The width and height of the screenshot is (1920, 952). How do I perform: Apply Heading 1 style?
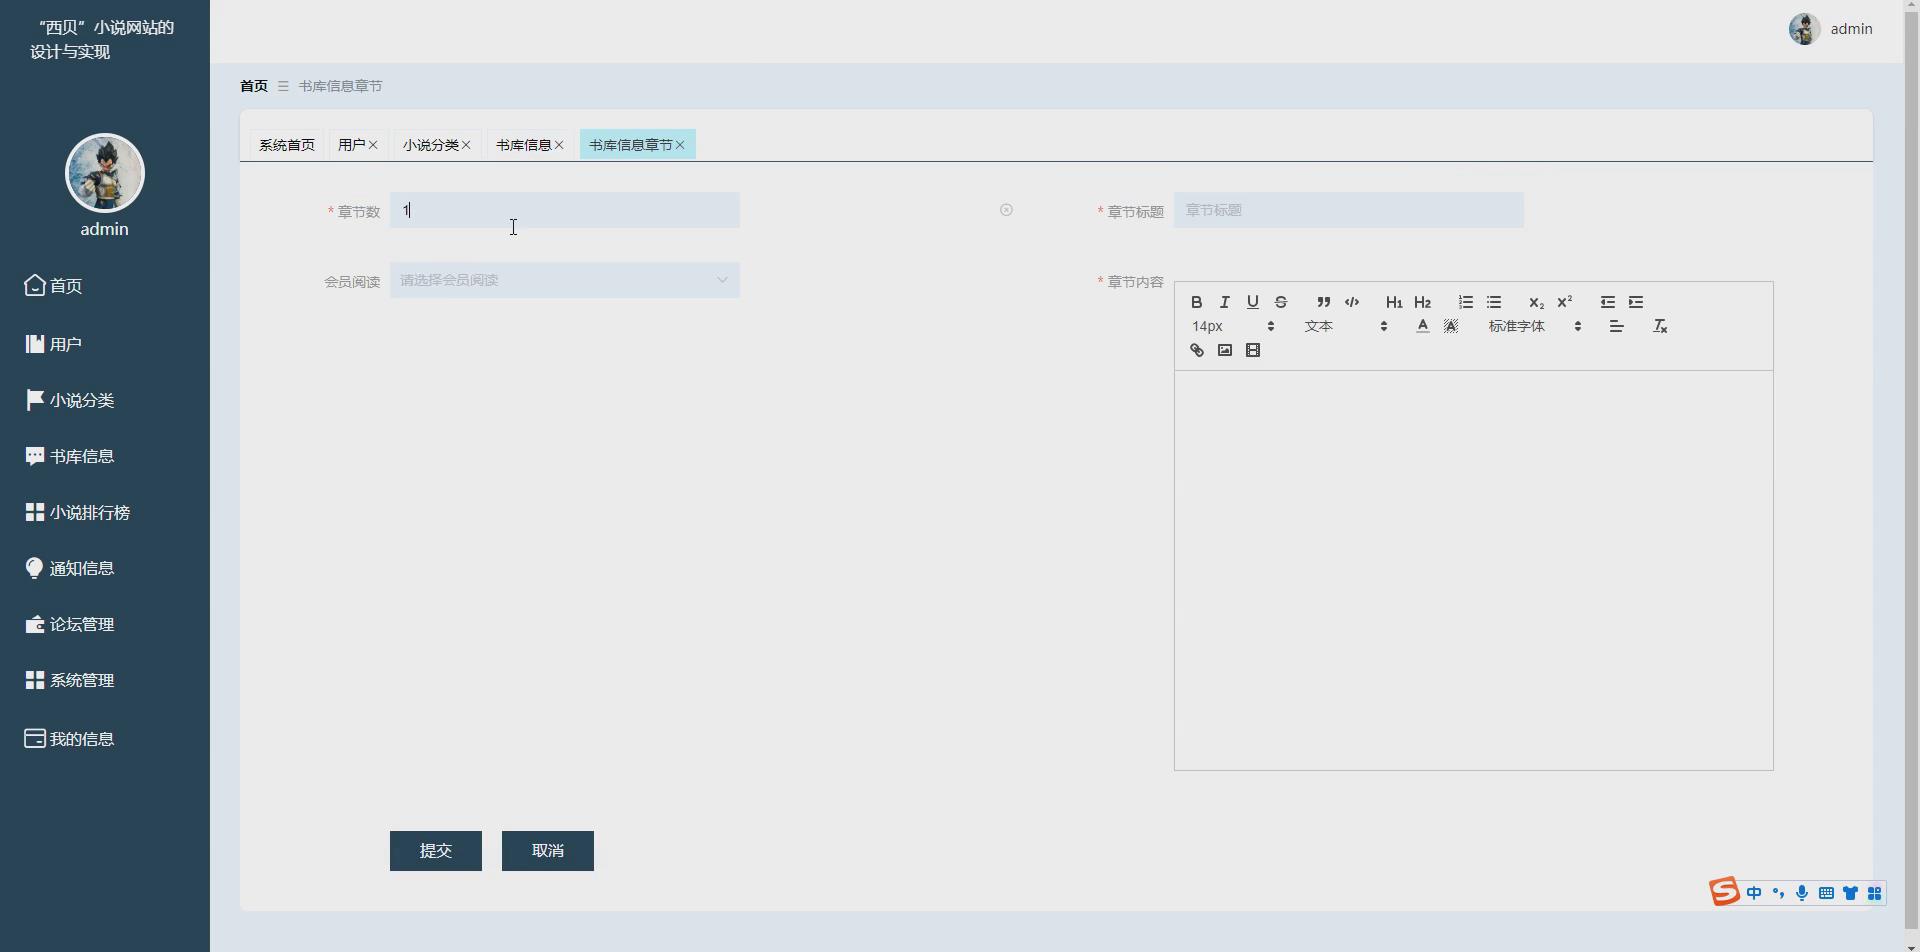click(x=1394, y=302)
